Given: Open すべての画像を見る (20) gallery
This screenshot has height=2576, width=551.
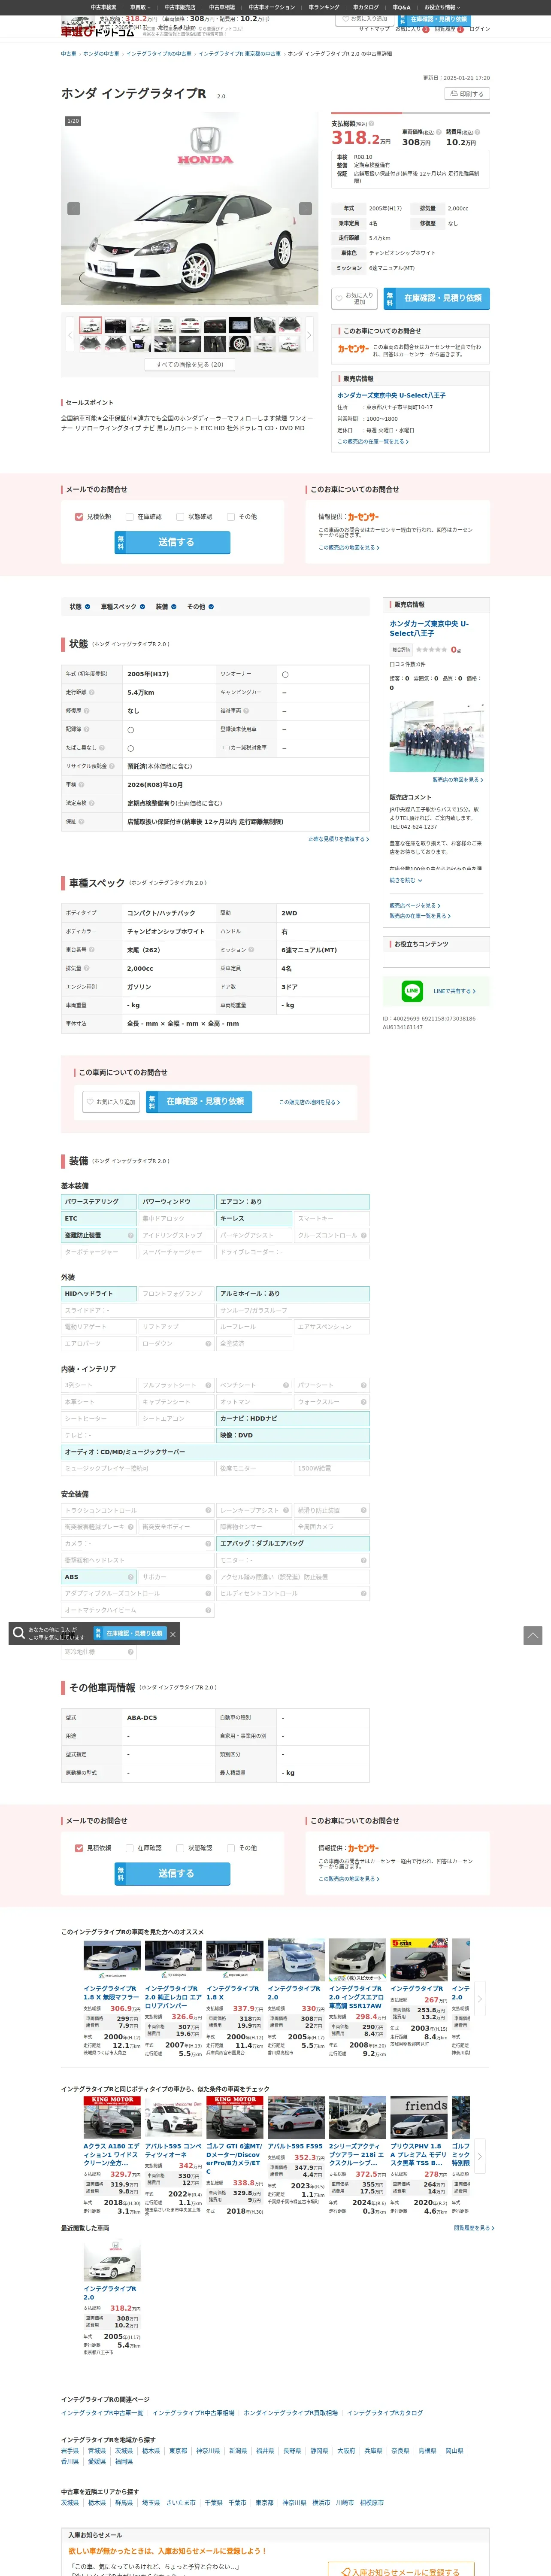Looking at the screenshot, I should click(190, 365).
